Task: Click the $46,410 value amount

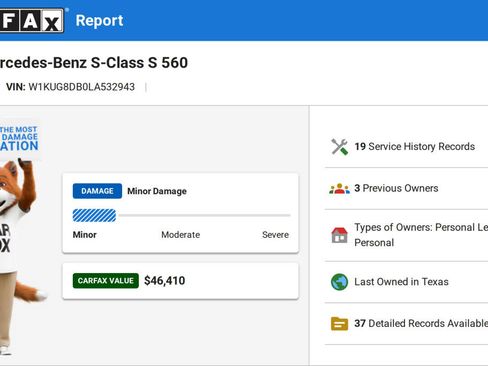Action: (x=165, y=281)
